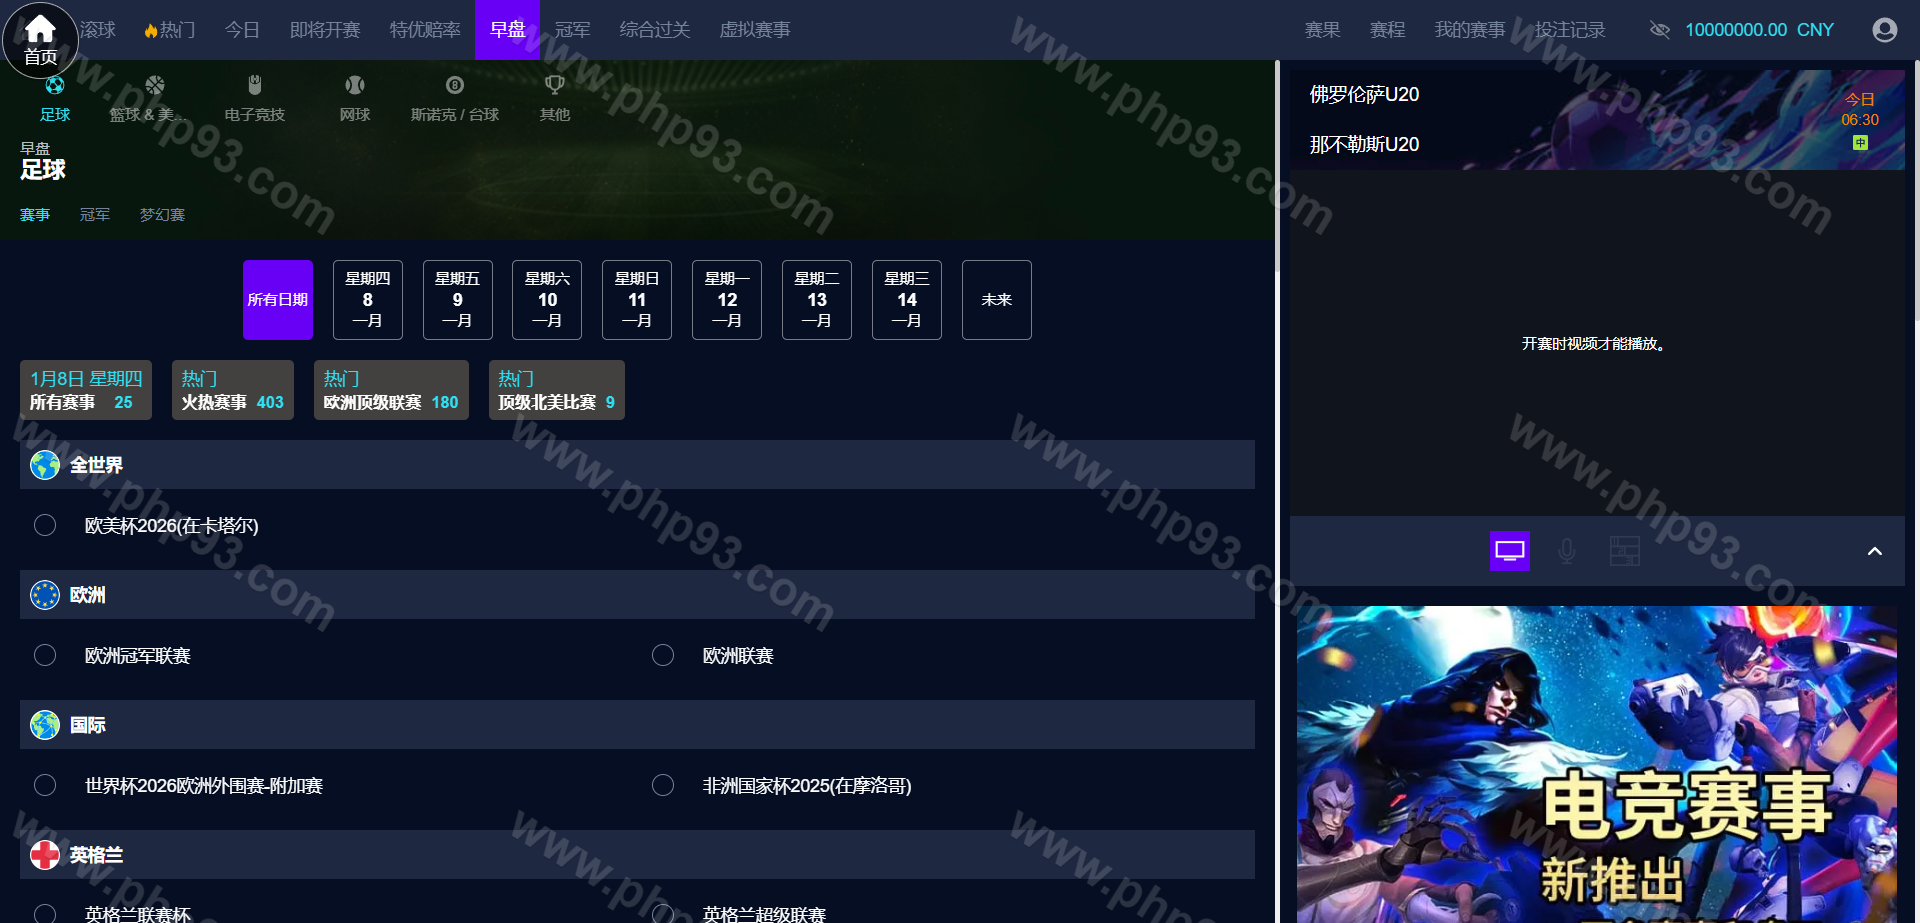Switch to the 冠军 top navigation tab
The image size is (1920, 923).
pos(572,30)
